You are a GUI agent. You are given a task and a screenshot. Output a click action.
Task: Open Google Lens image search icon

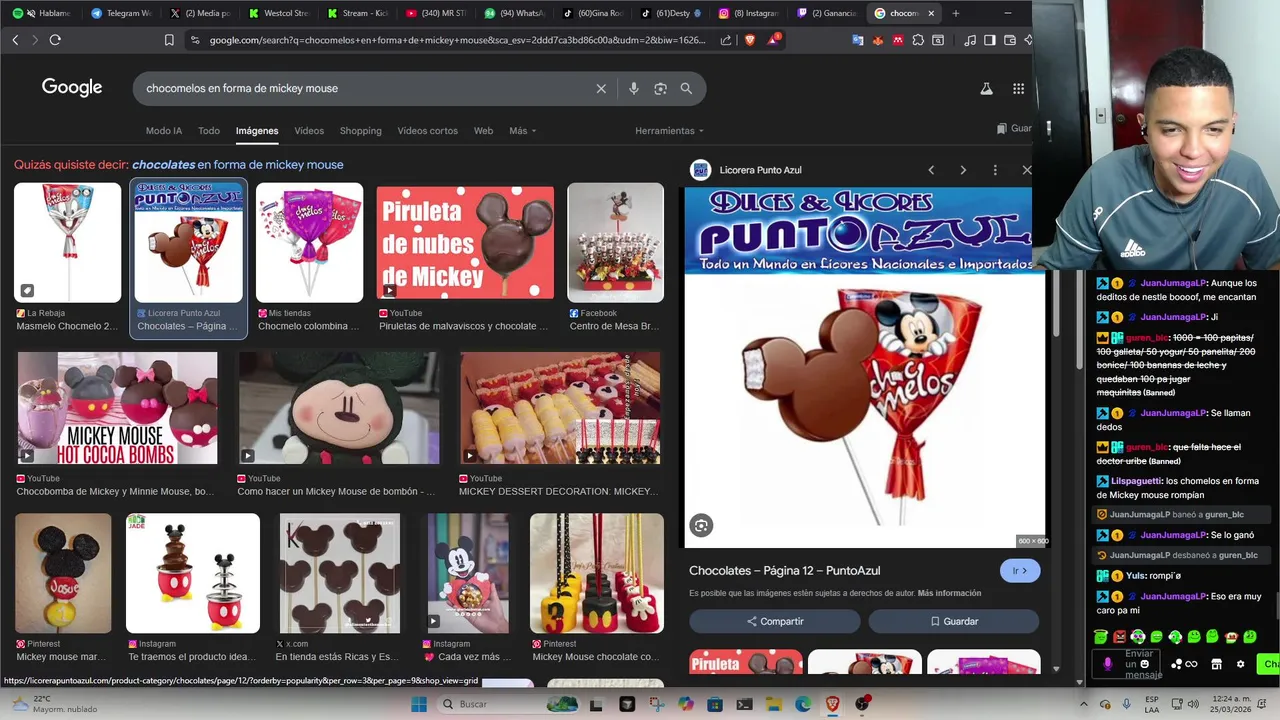660,88
